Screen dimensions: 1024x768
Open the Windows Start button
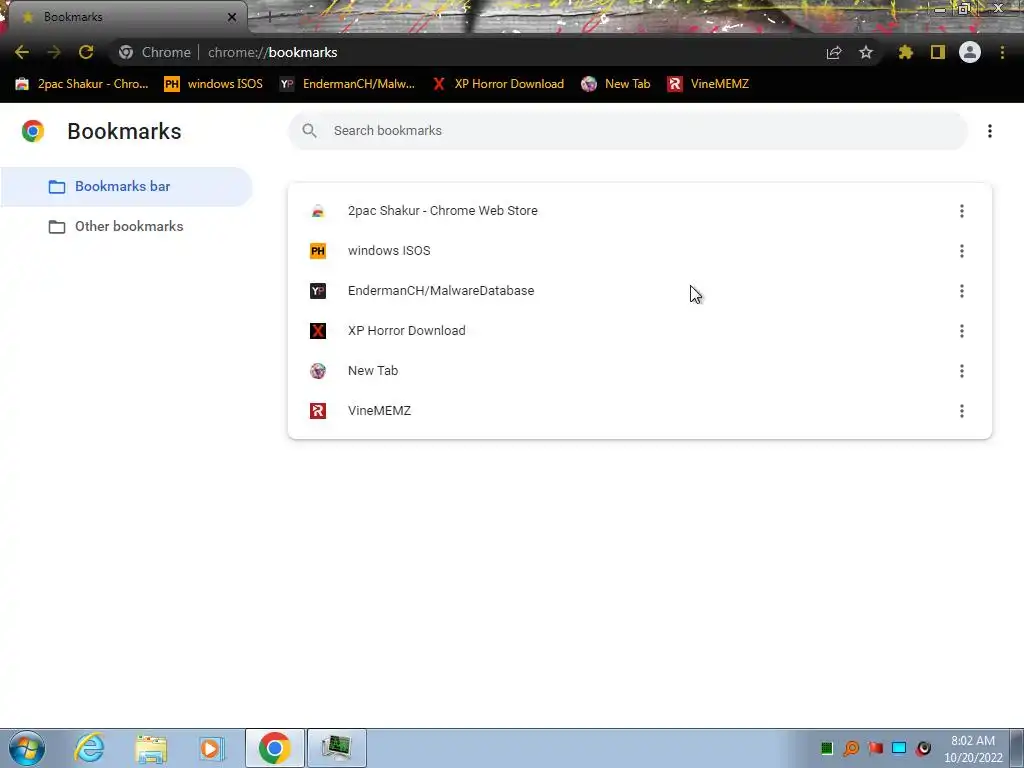pyautogui.click(x=27, y=748)
